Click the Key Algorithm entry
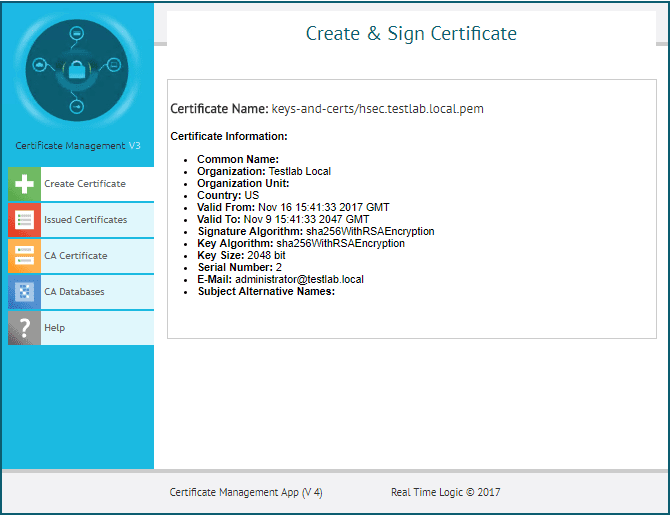 click(301, 243)
